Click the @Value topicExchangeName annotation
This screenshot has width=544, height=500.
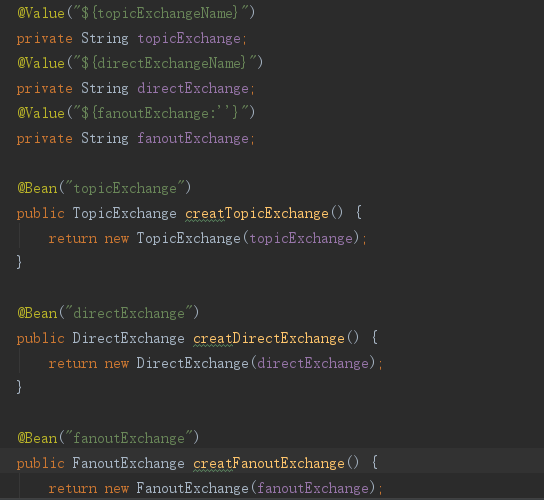pyautogui.click(x=136, y=13)
